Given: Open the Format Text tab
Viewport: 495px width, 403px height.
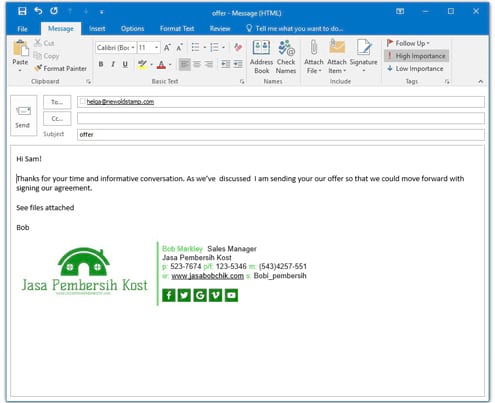Looking at the screenshot, I should [x=177, y=29].
